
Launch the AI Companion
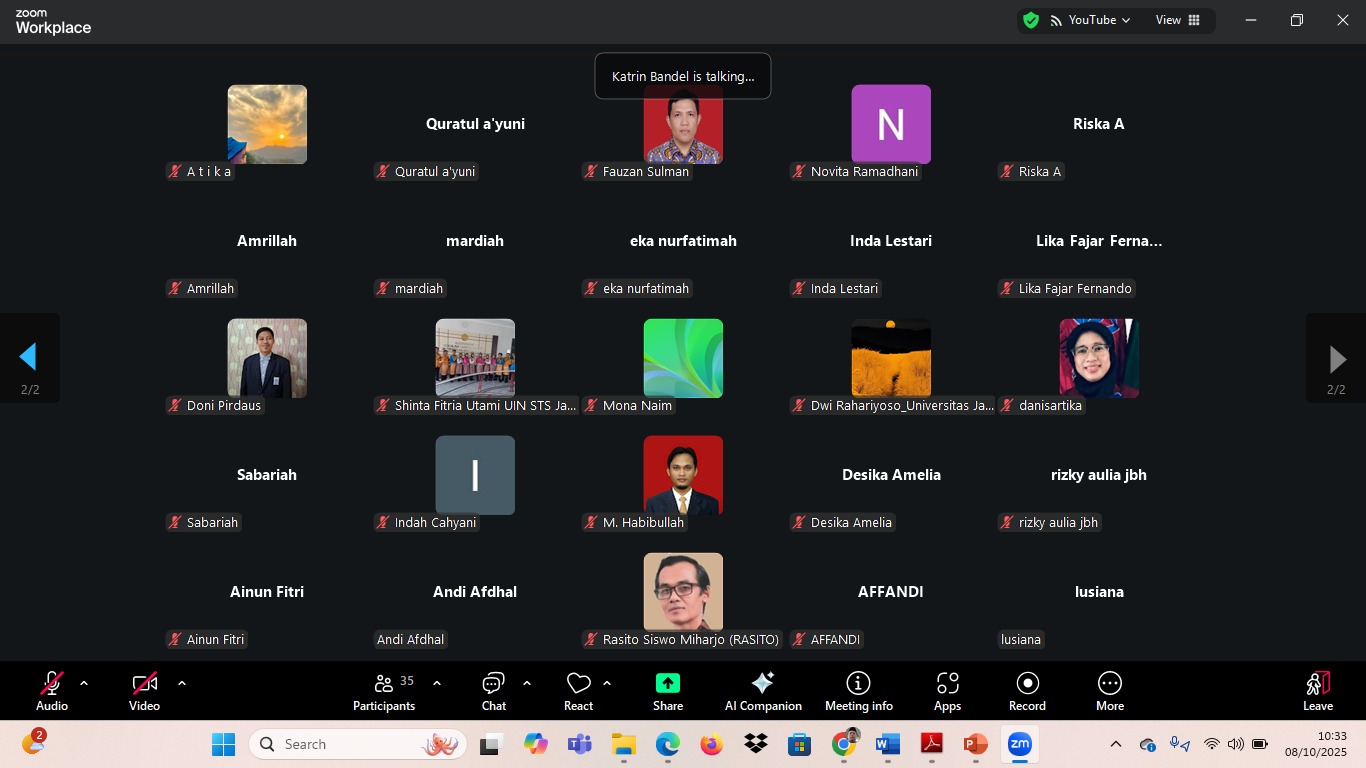pos(763,692)
